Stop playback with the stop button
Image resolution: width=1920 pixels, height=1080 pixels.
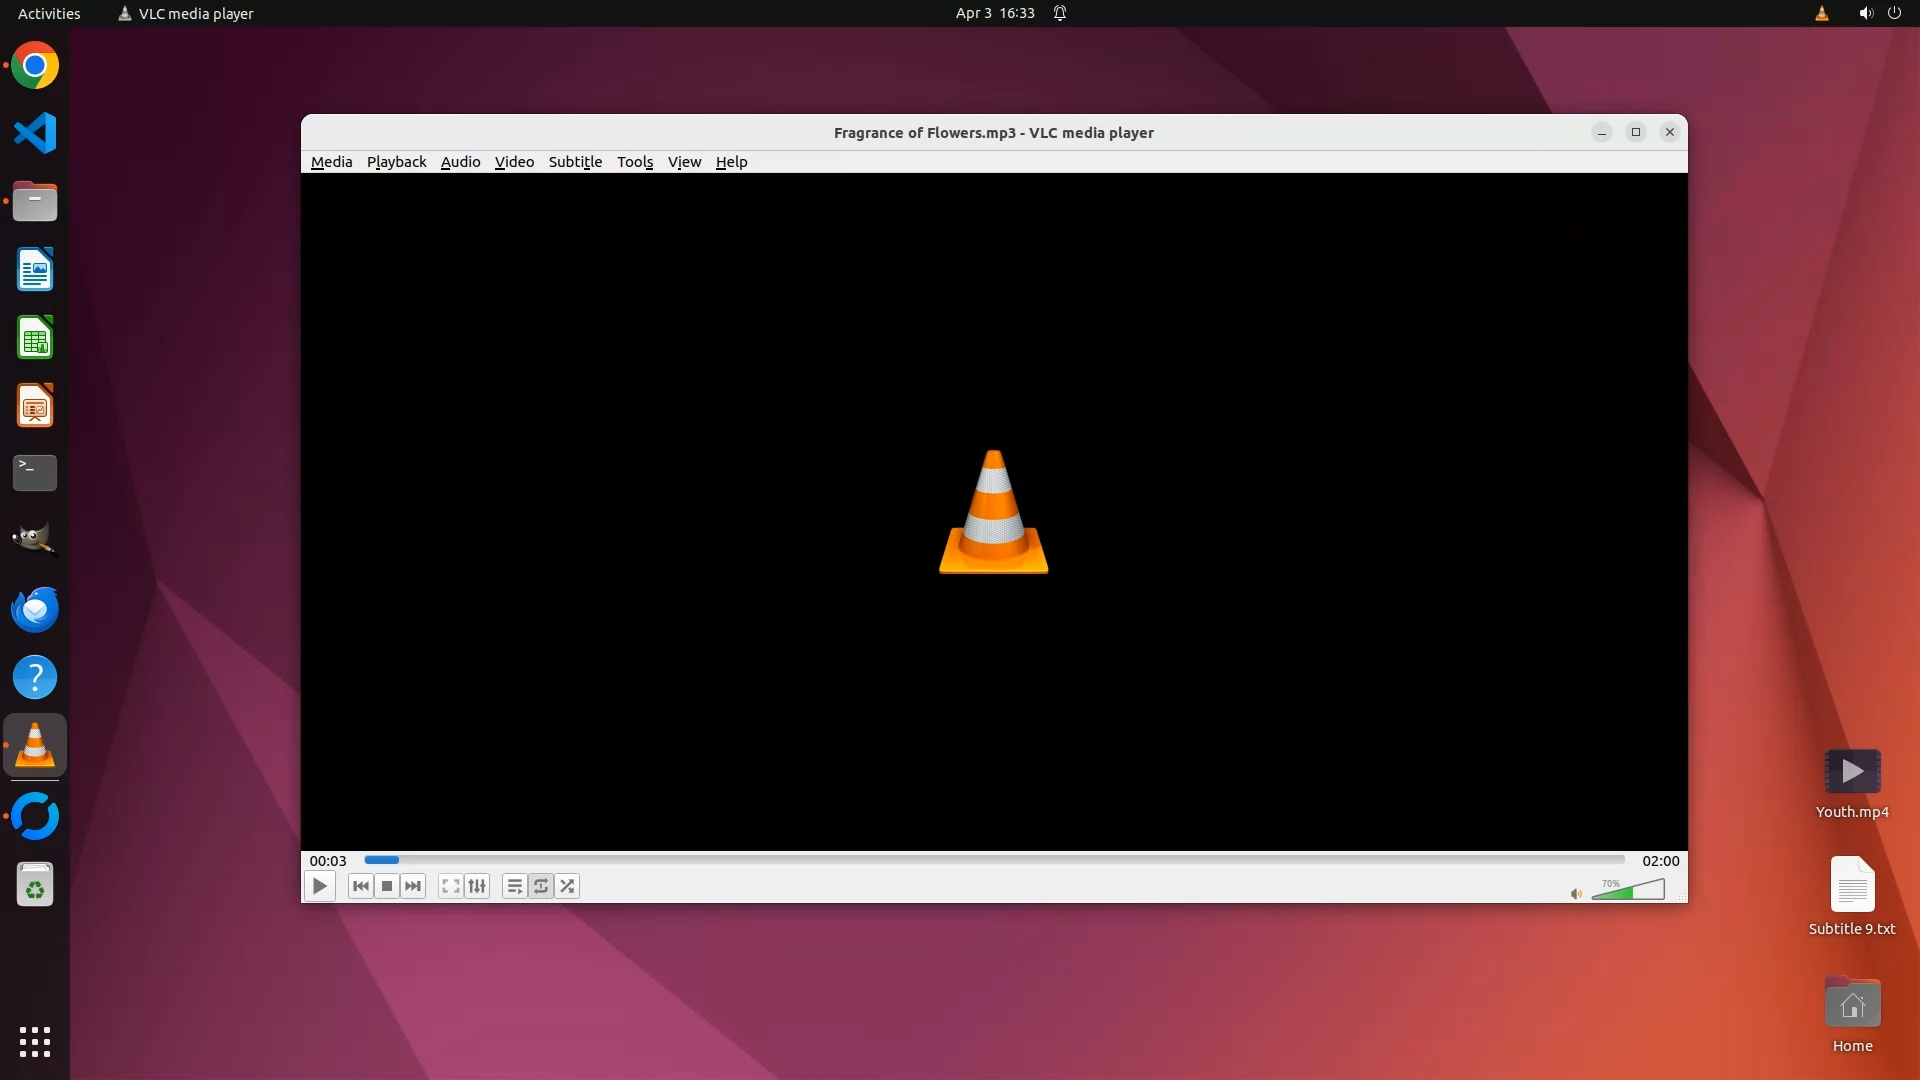(387, 886)
